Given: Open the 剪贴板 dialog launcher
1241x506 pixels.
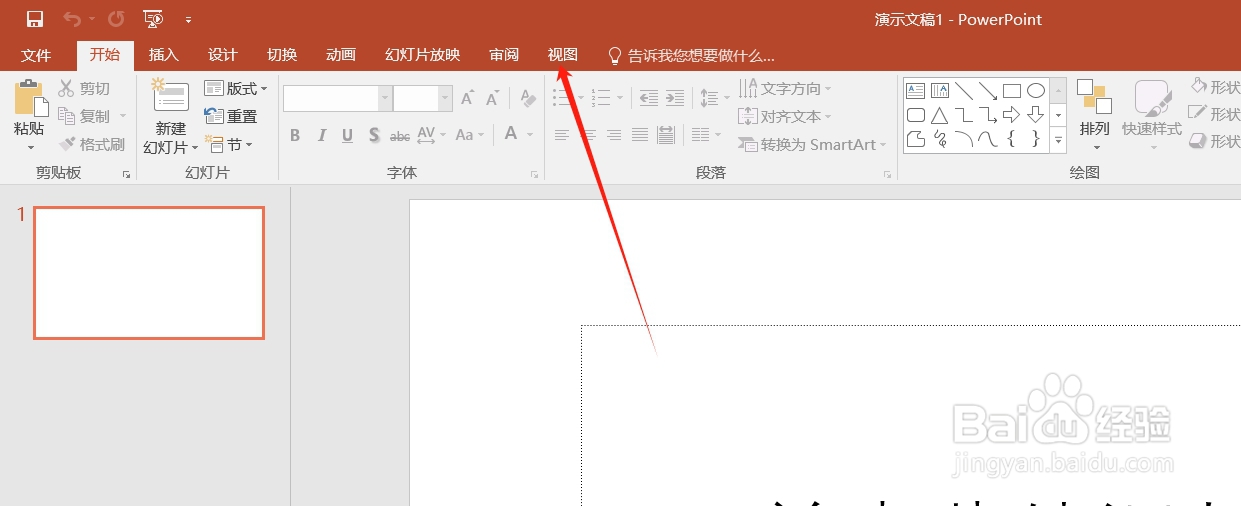Looking at the screenshot, I should [x=127, y=174].
